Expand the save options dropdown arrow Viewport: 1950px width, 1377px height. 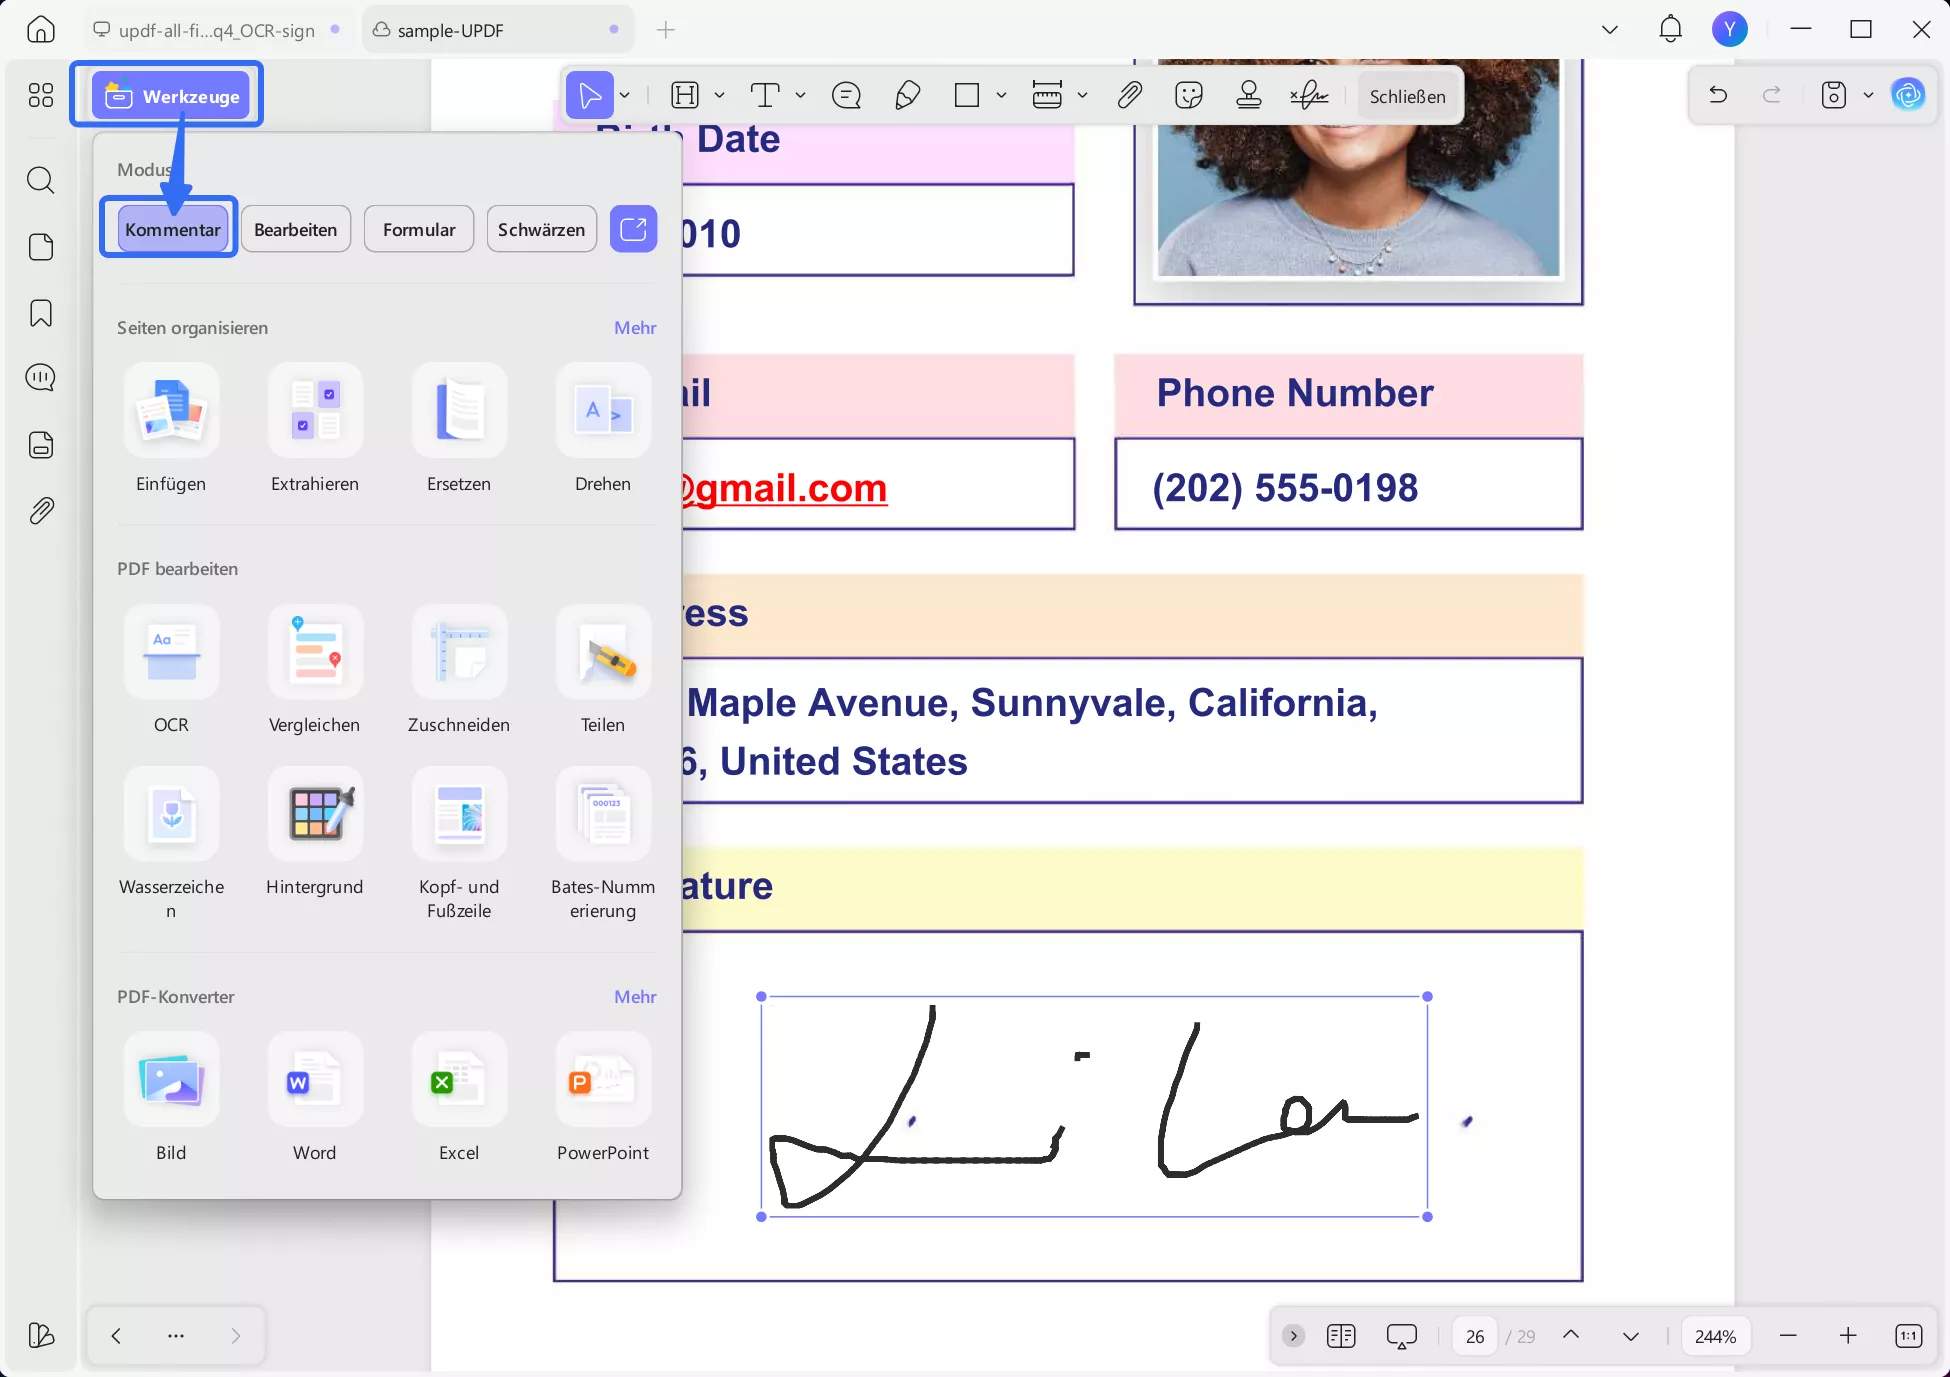pos(1868,95)
